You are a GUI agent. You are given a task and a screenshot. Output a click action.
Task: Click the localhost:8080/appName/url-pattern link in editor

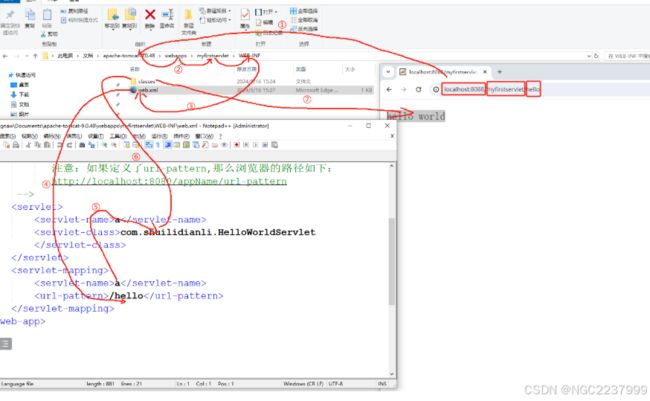(x=169, y=181)
